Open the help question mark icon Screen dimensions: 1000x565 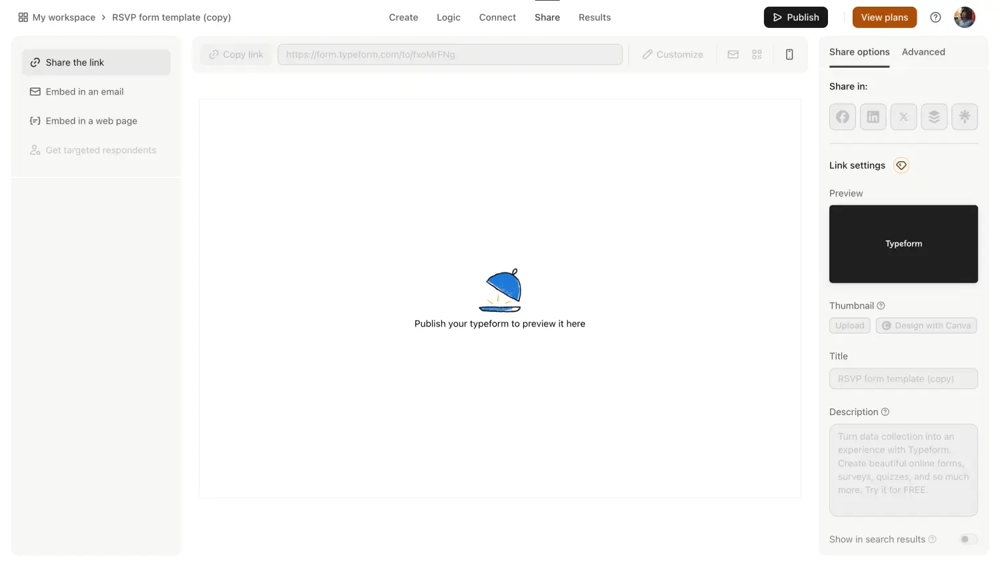coord(935,17)
